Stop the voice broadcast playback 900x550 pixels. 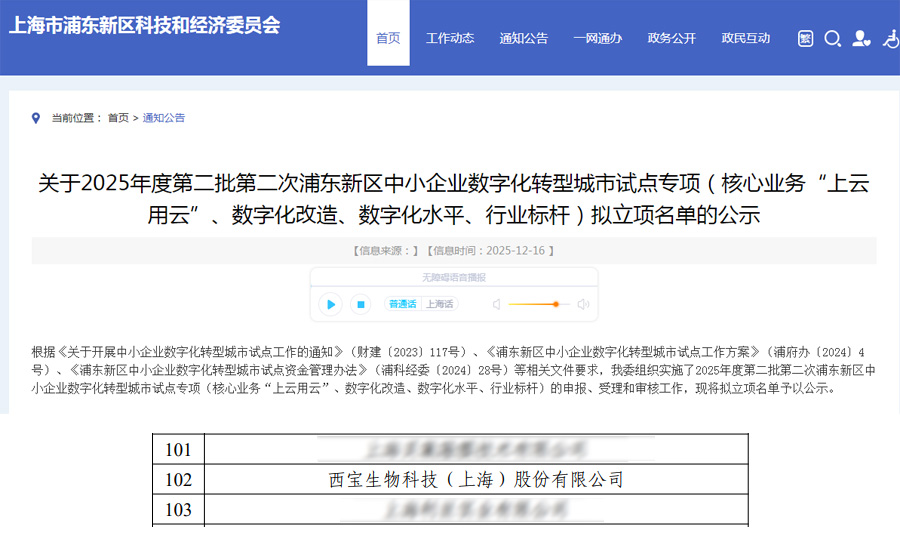tap(361, 304)
